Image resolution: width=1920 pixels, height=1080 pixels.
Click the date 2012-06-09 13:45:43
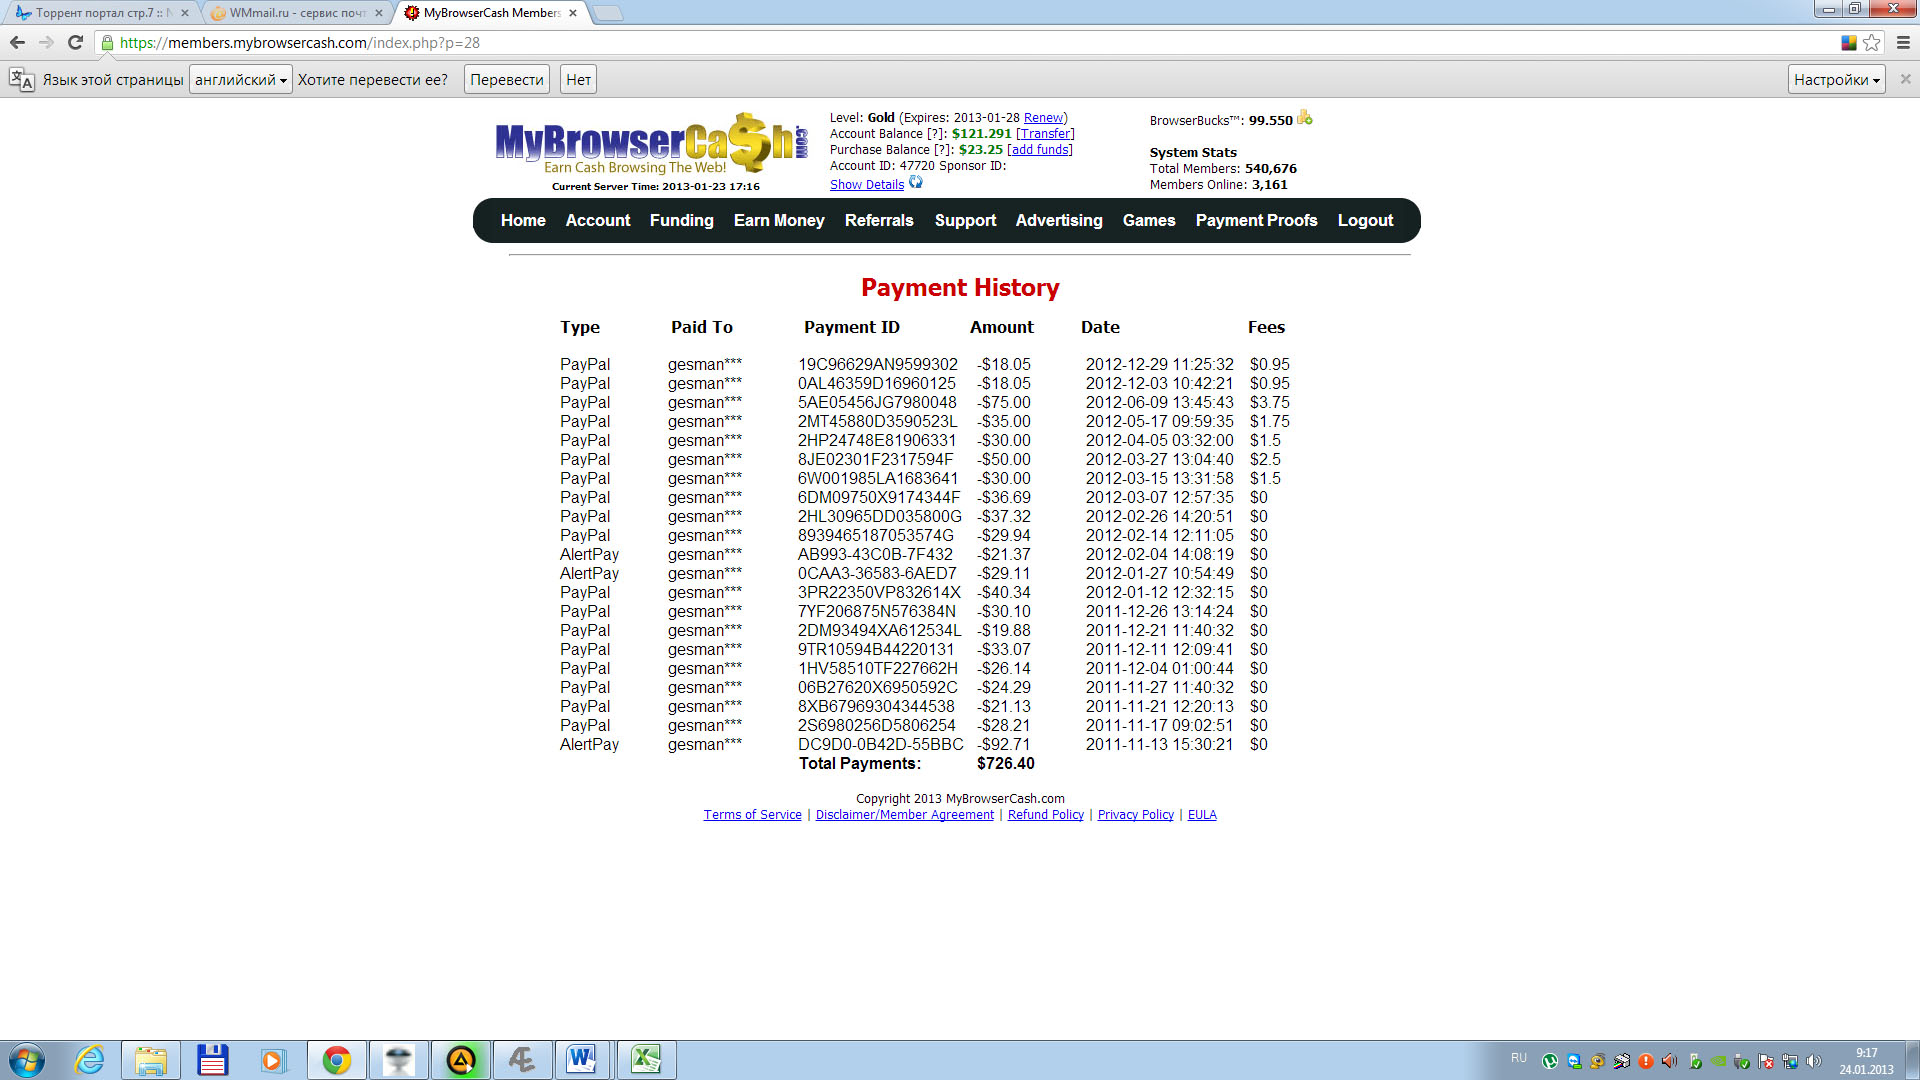click(x=1160, y=403)
